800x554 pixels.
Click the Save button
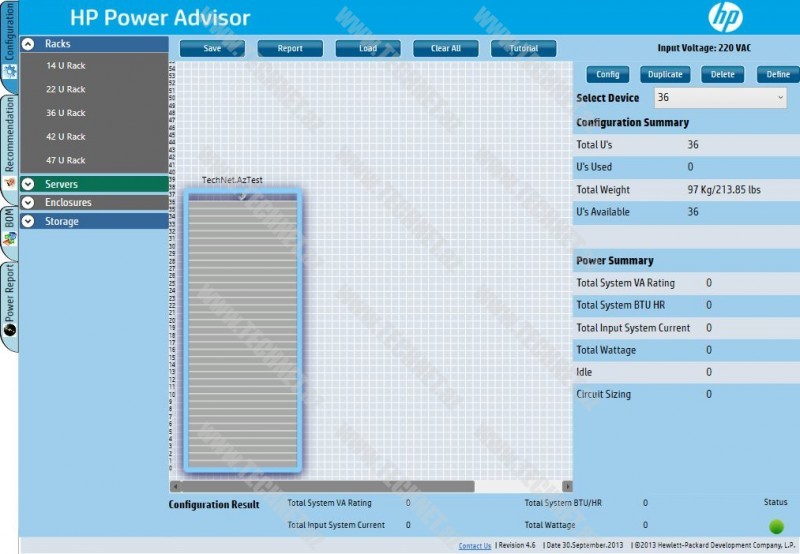[x=212, y=48]
